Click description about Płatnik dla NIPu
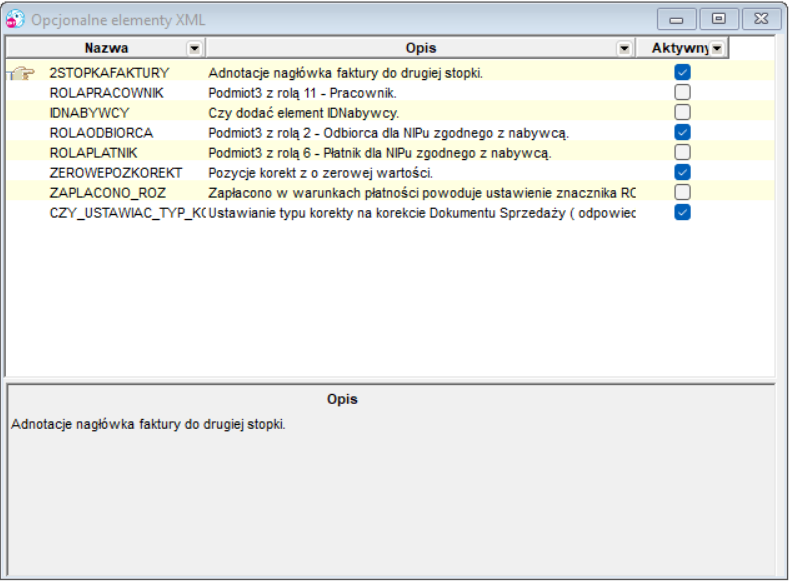This screenshot has width=790, height=582. pos(380,153)
